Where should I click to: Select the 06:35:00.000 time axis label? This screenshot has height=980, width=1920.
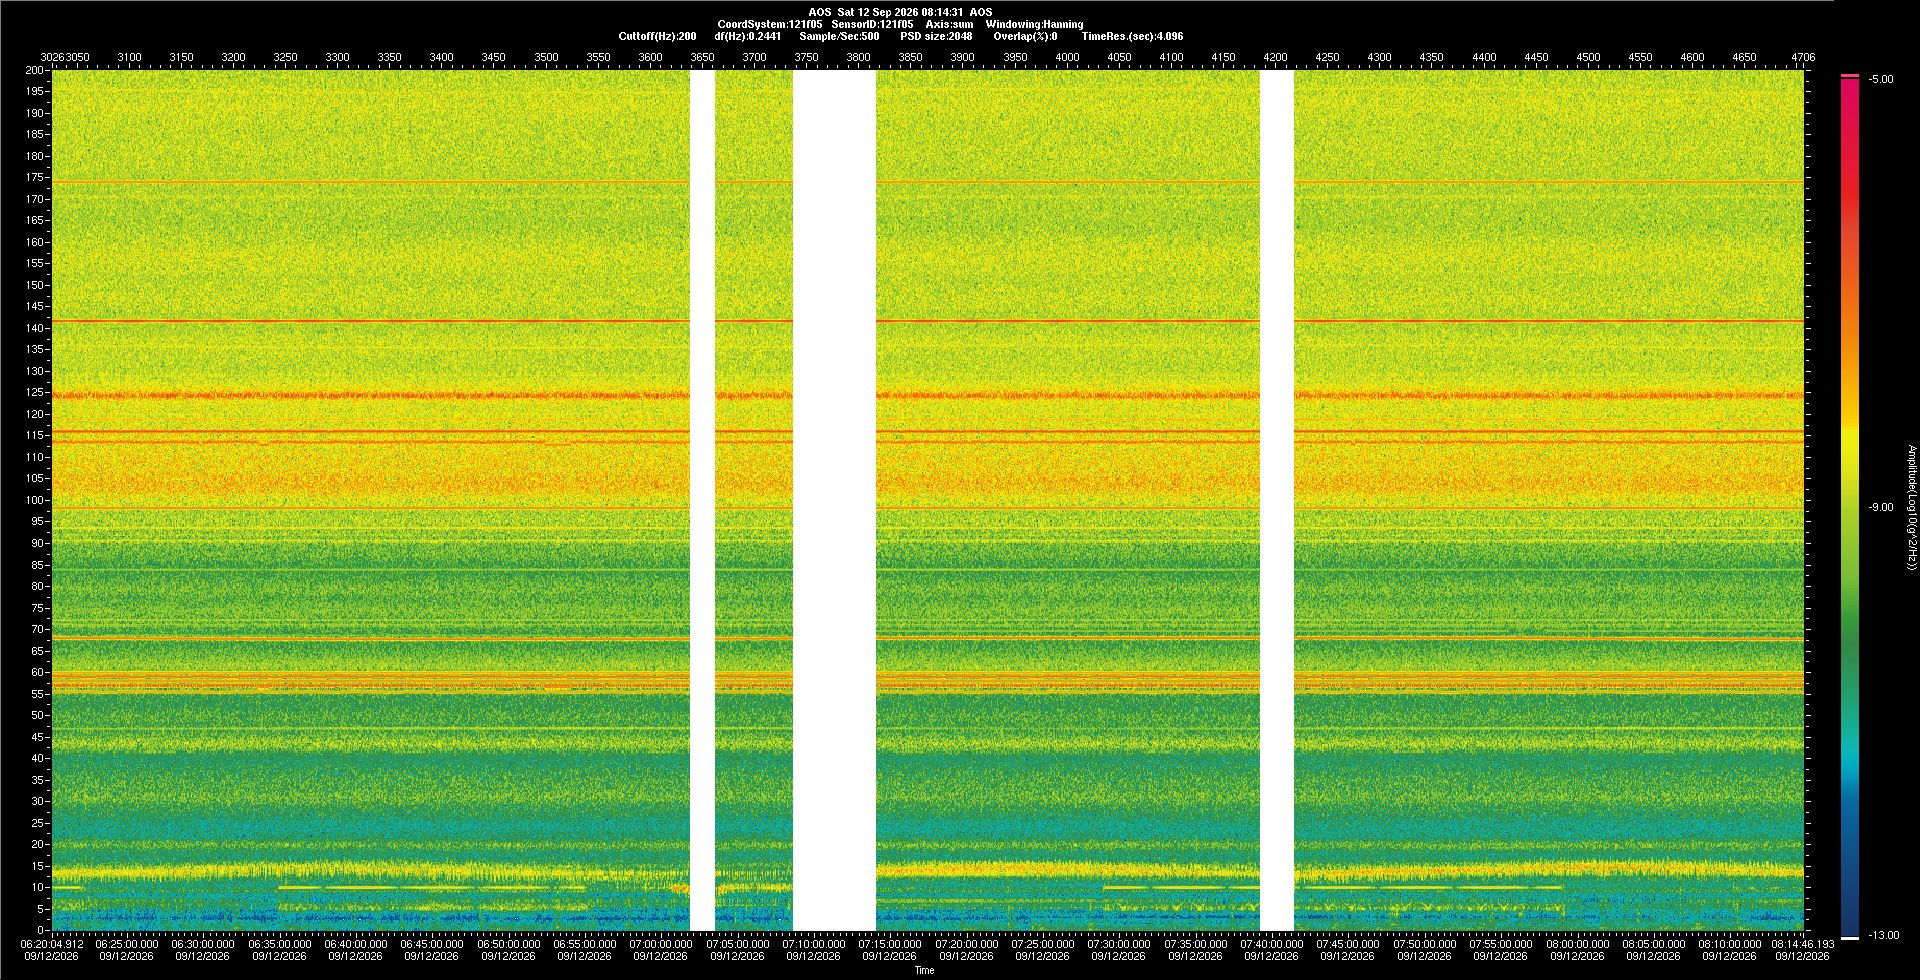[279, 943]
